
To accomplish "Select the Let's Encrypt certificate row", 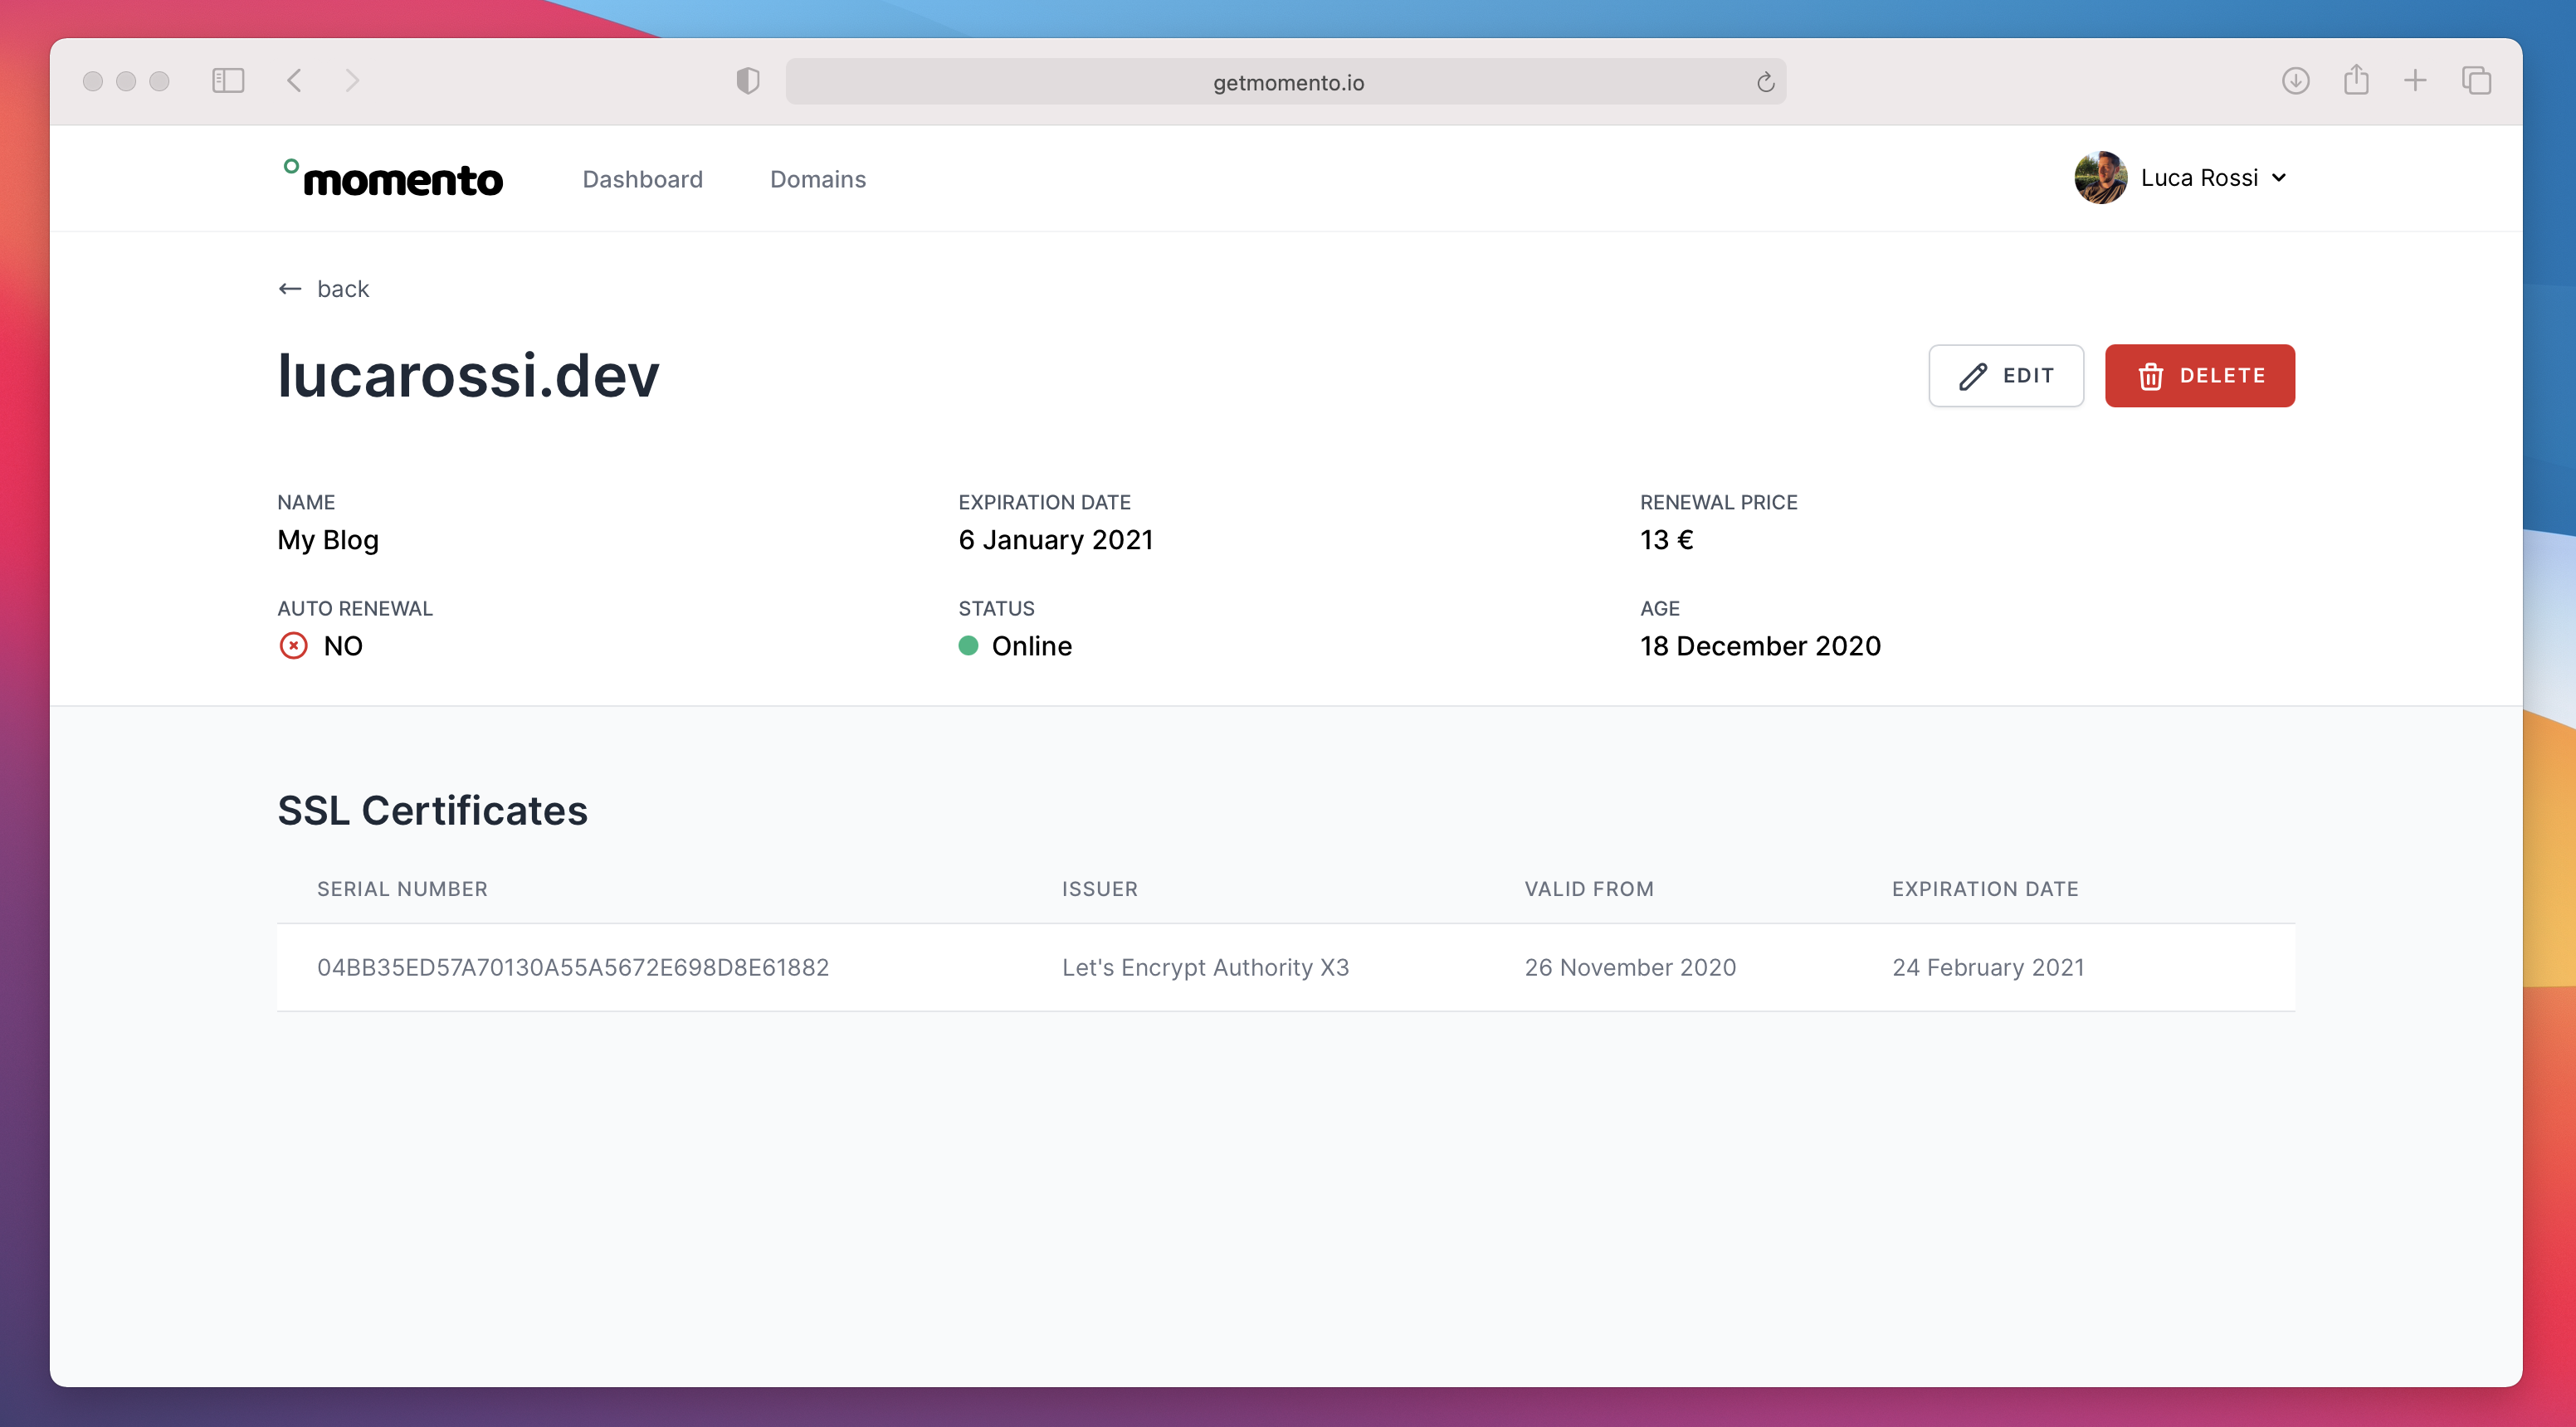I will pyautogui.click(x=1285, y=967).
